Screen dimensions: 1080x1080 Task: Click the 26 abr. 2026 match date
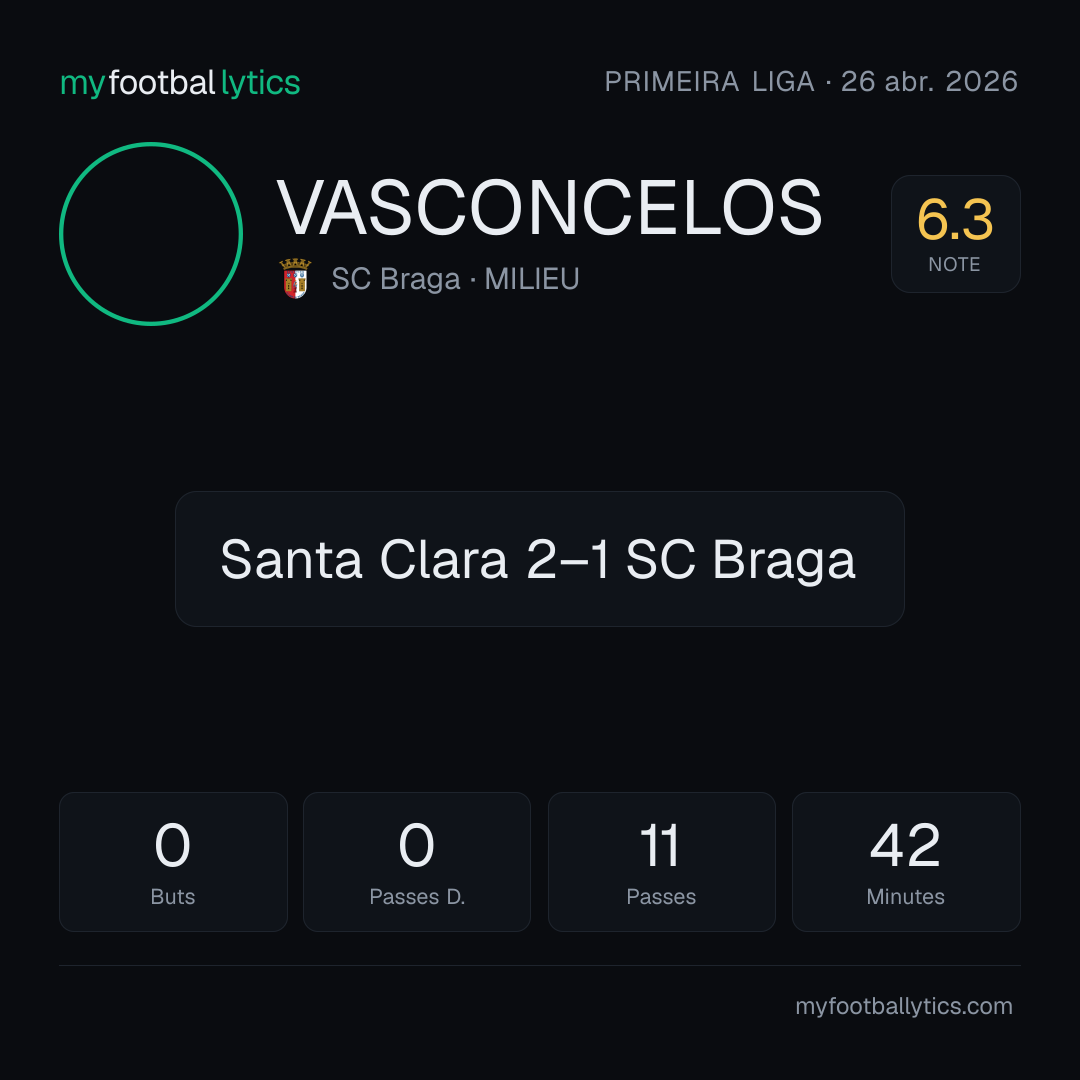point(929,82)
